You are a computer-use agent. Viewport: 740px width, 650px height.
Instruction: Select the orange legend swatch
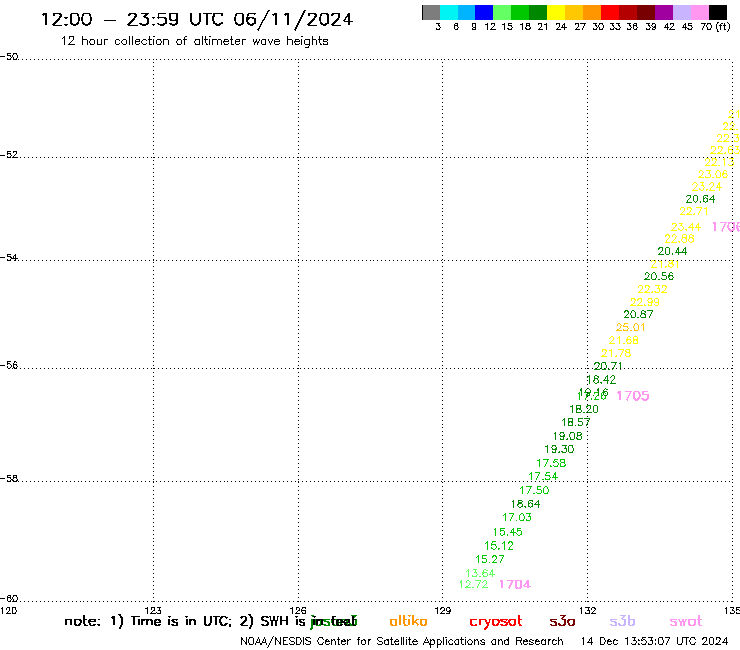(592, 12)
